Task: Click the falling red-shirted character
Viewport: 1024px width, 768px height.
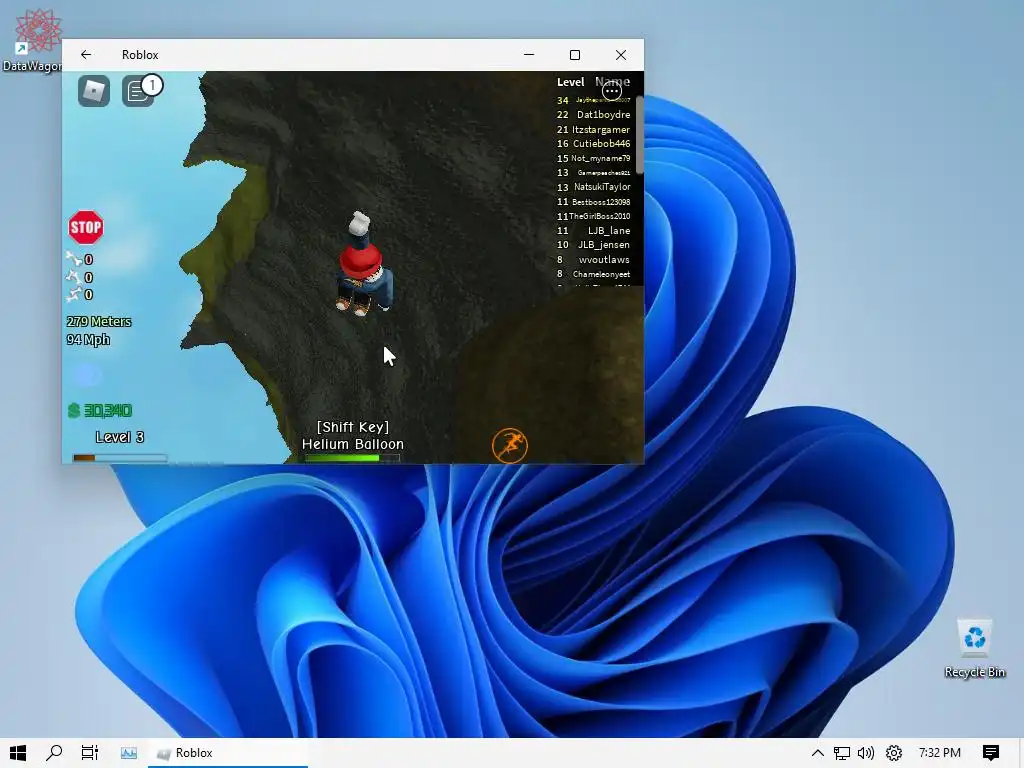Action: (x=363, y=264)
